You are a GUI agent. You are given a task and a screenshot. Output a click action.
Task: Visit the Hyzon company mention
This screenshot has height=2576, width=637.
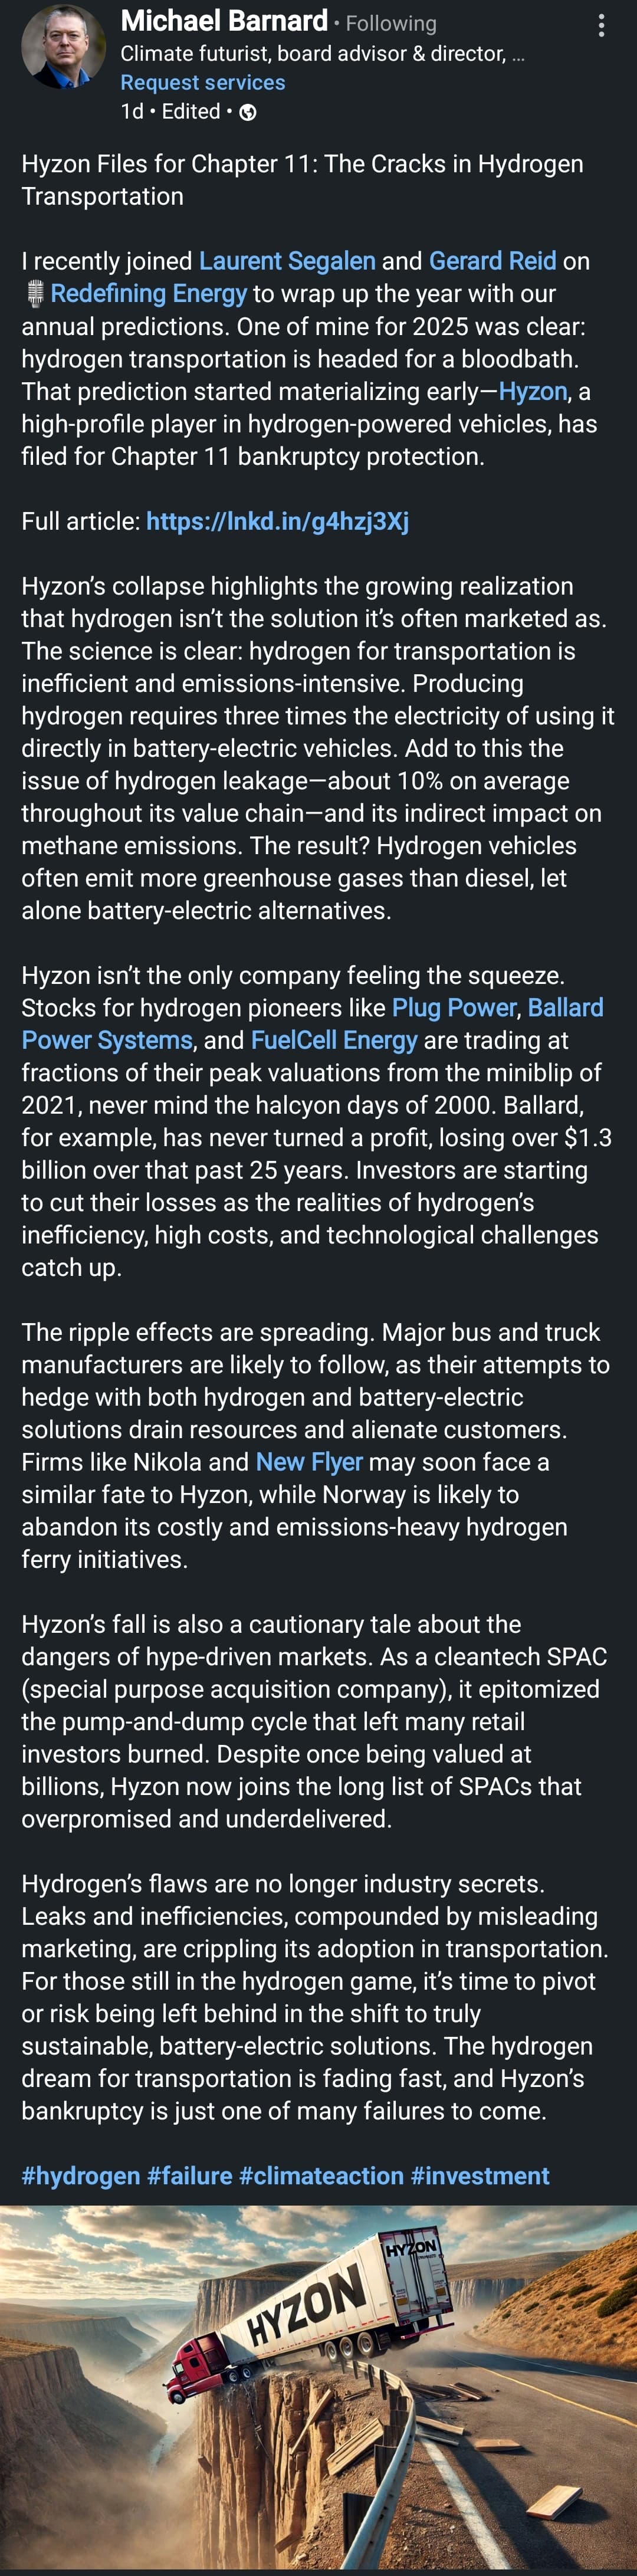coord(533,391)
